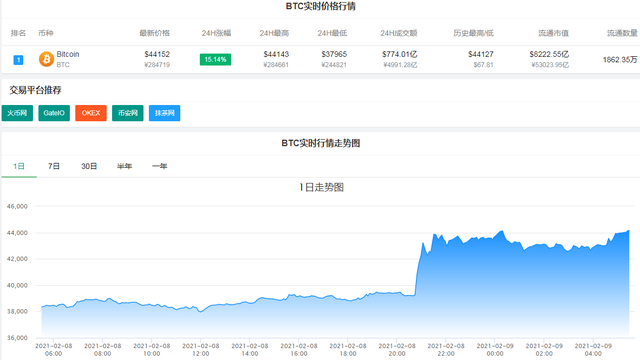Click the 44,000 y-axis label
The width and height of the screenshot is (640, 360).
(17, 233)
